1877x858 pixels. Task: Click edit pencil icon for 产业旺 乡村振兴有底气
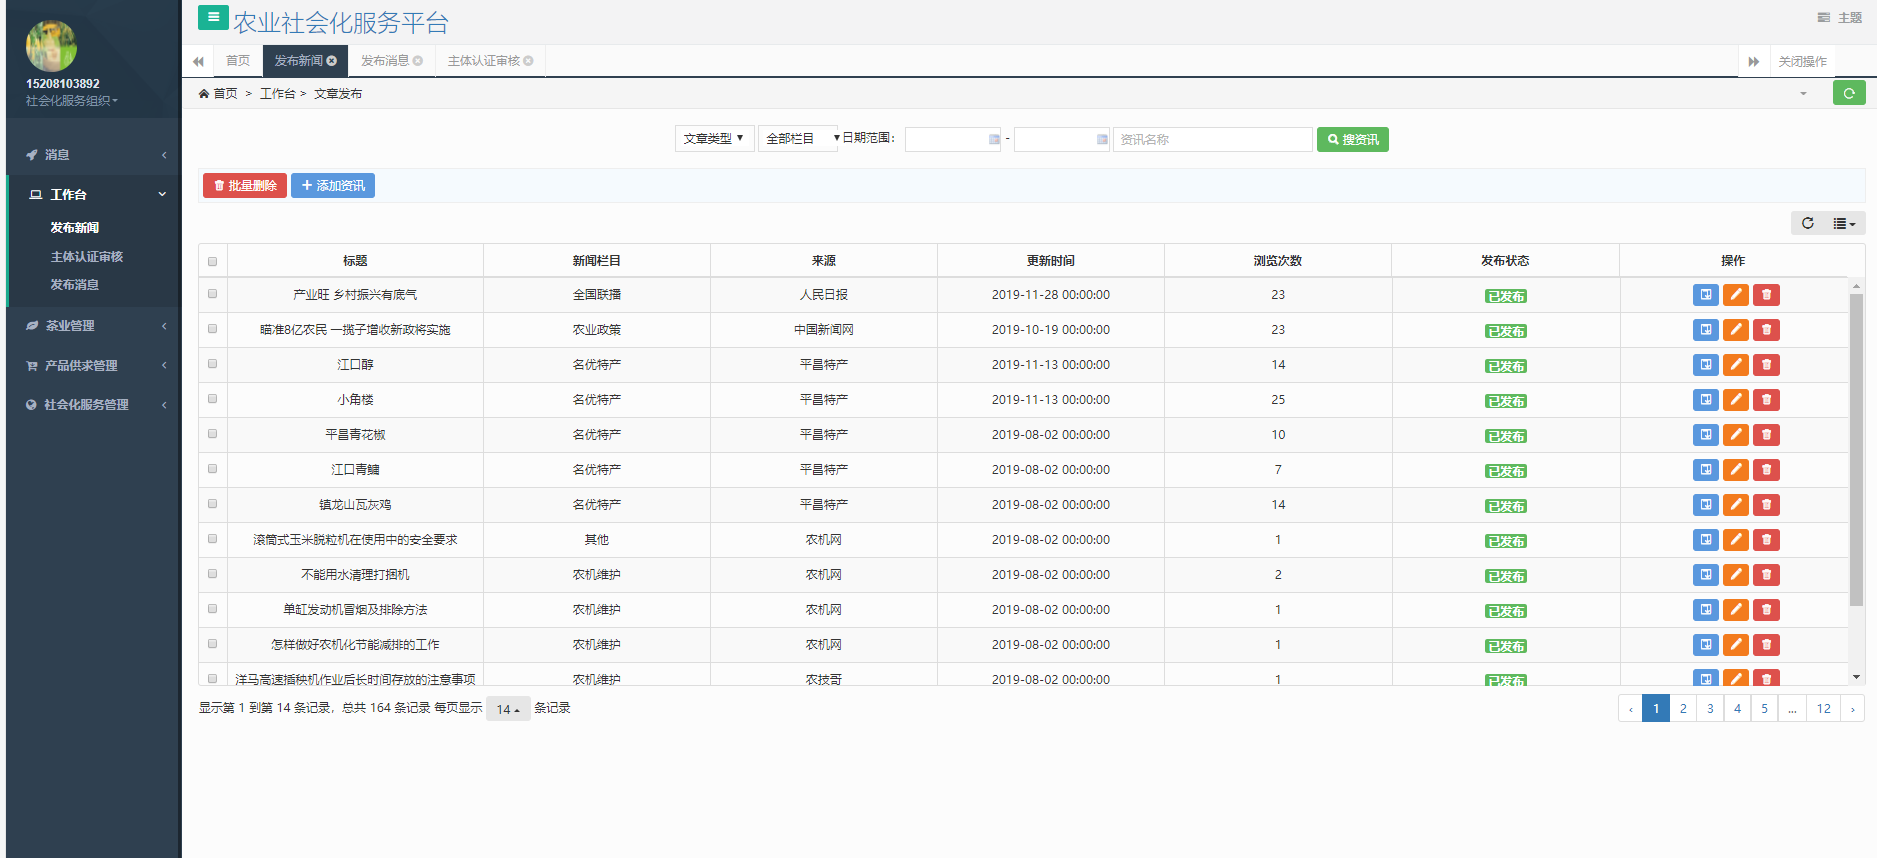tap(1736, 295)
